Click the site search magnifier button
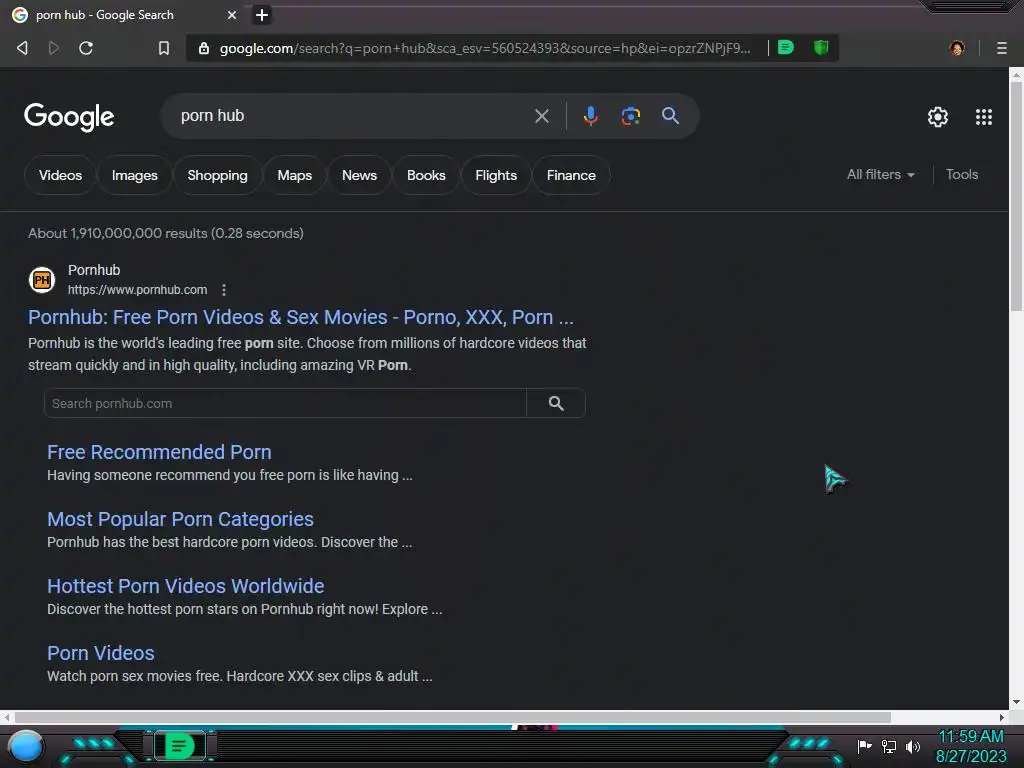1024x768 pixels. point(556,404)
